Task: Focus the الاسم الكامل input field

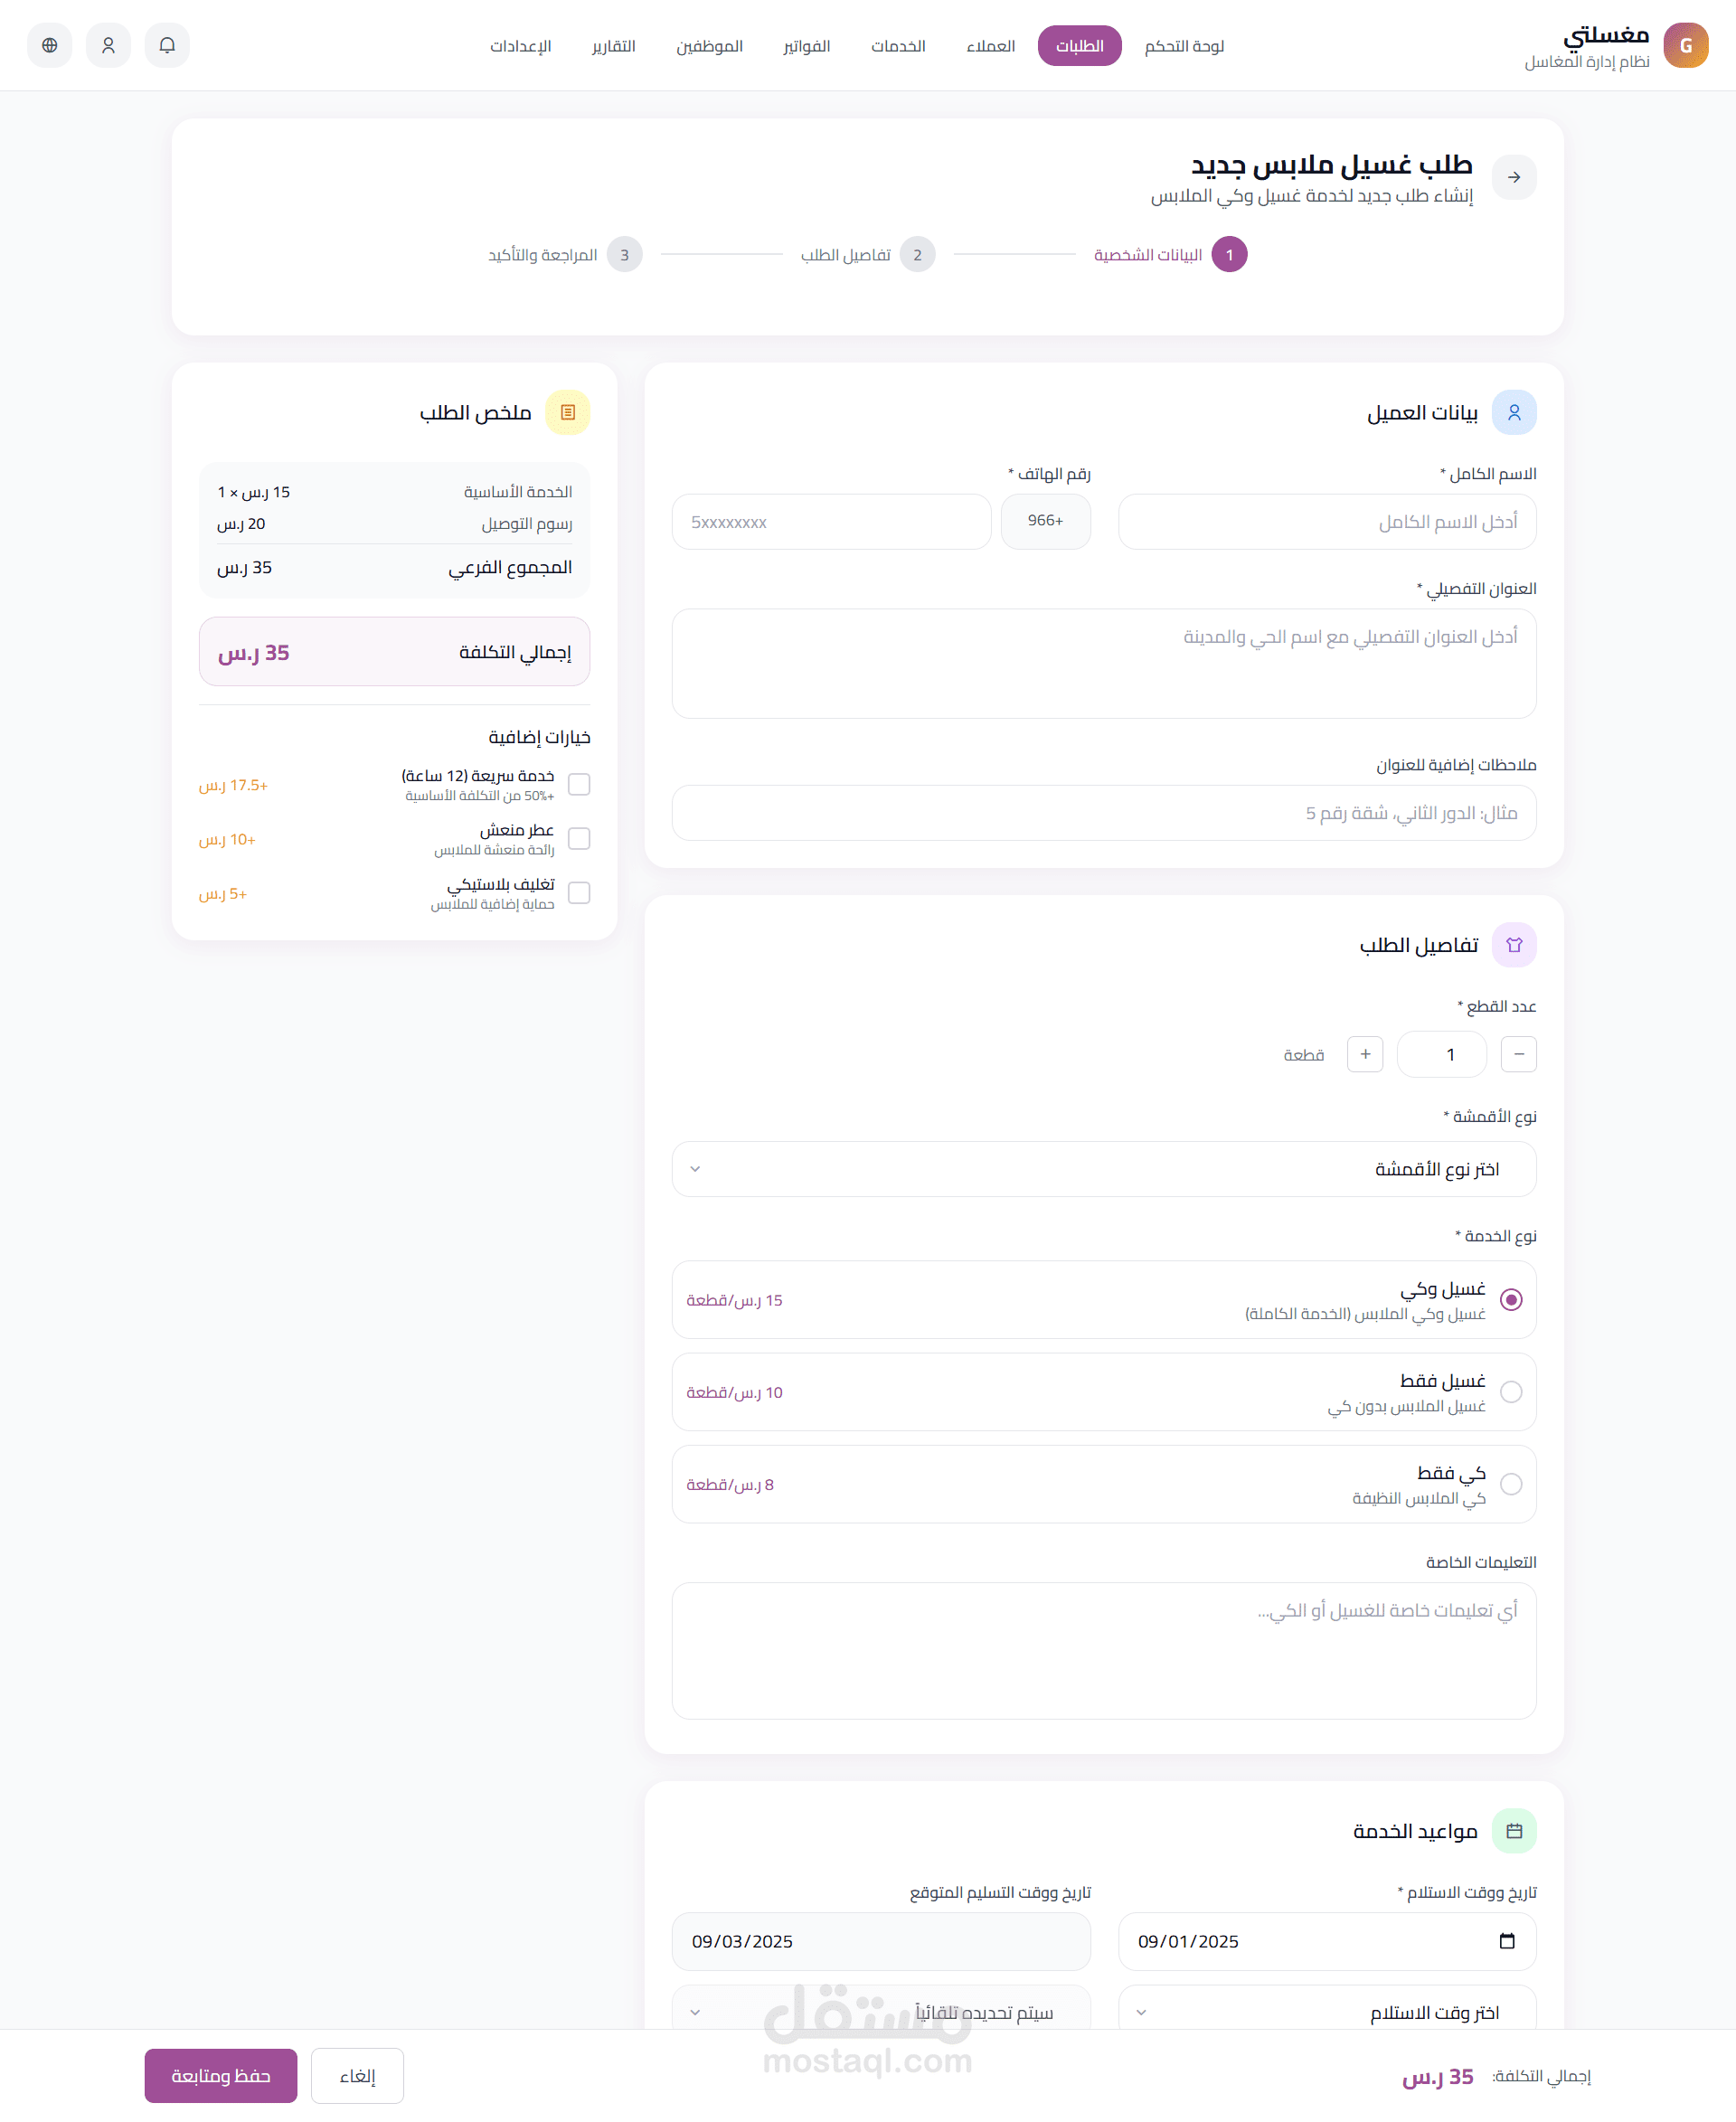Action: tap(1326, 521)
